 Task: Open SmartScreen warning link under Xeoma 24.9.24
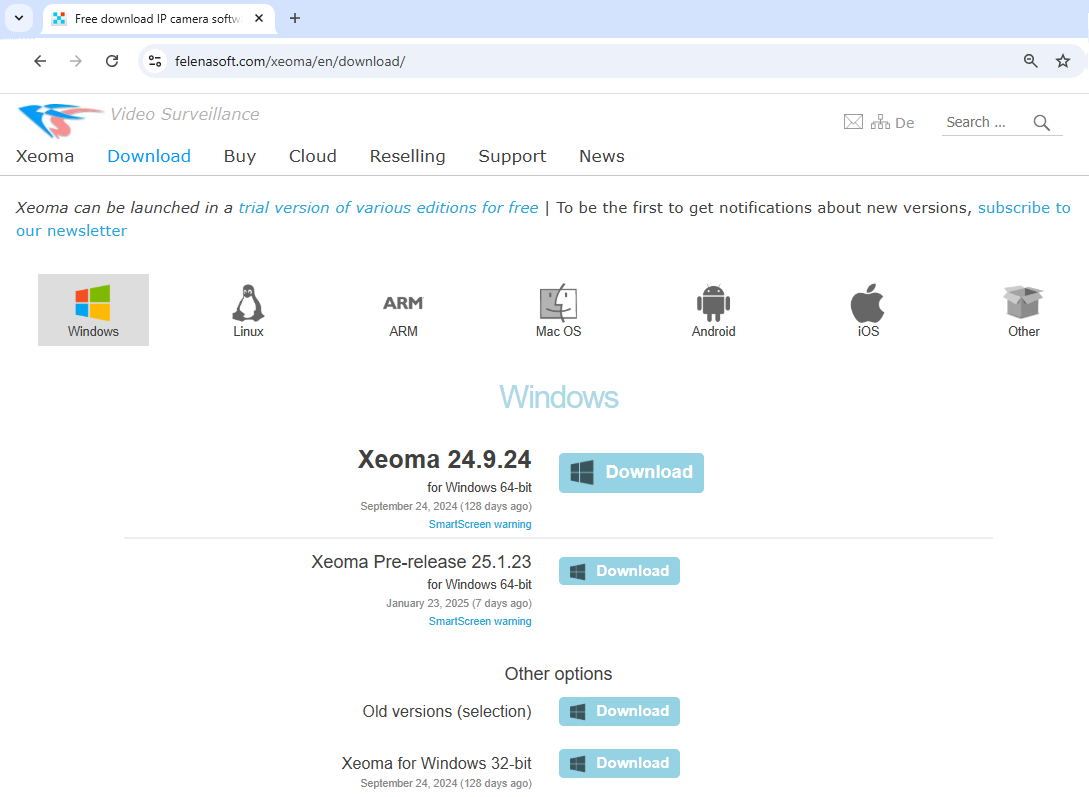[480, 524]
